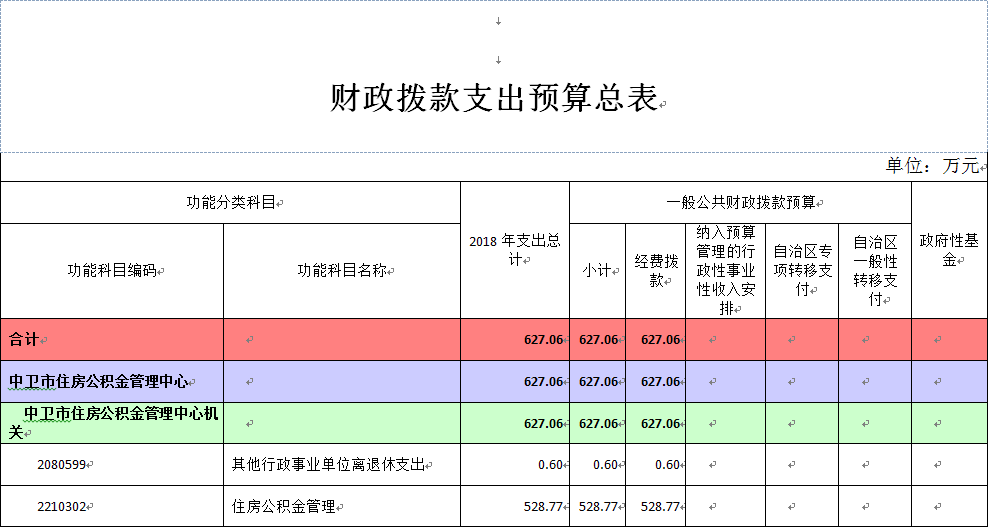Select the 政府性基金 column header
988x527 pixels.
(949, 250)
